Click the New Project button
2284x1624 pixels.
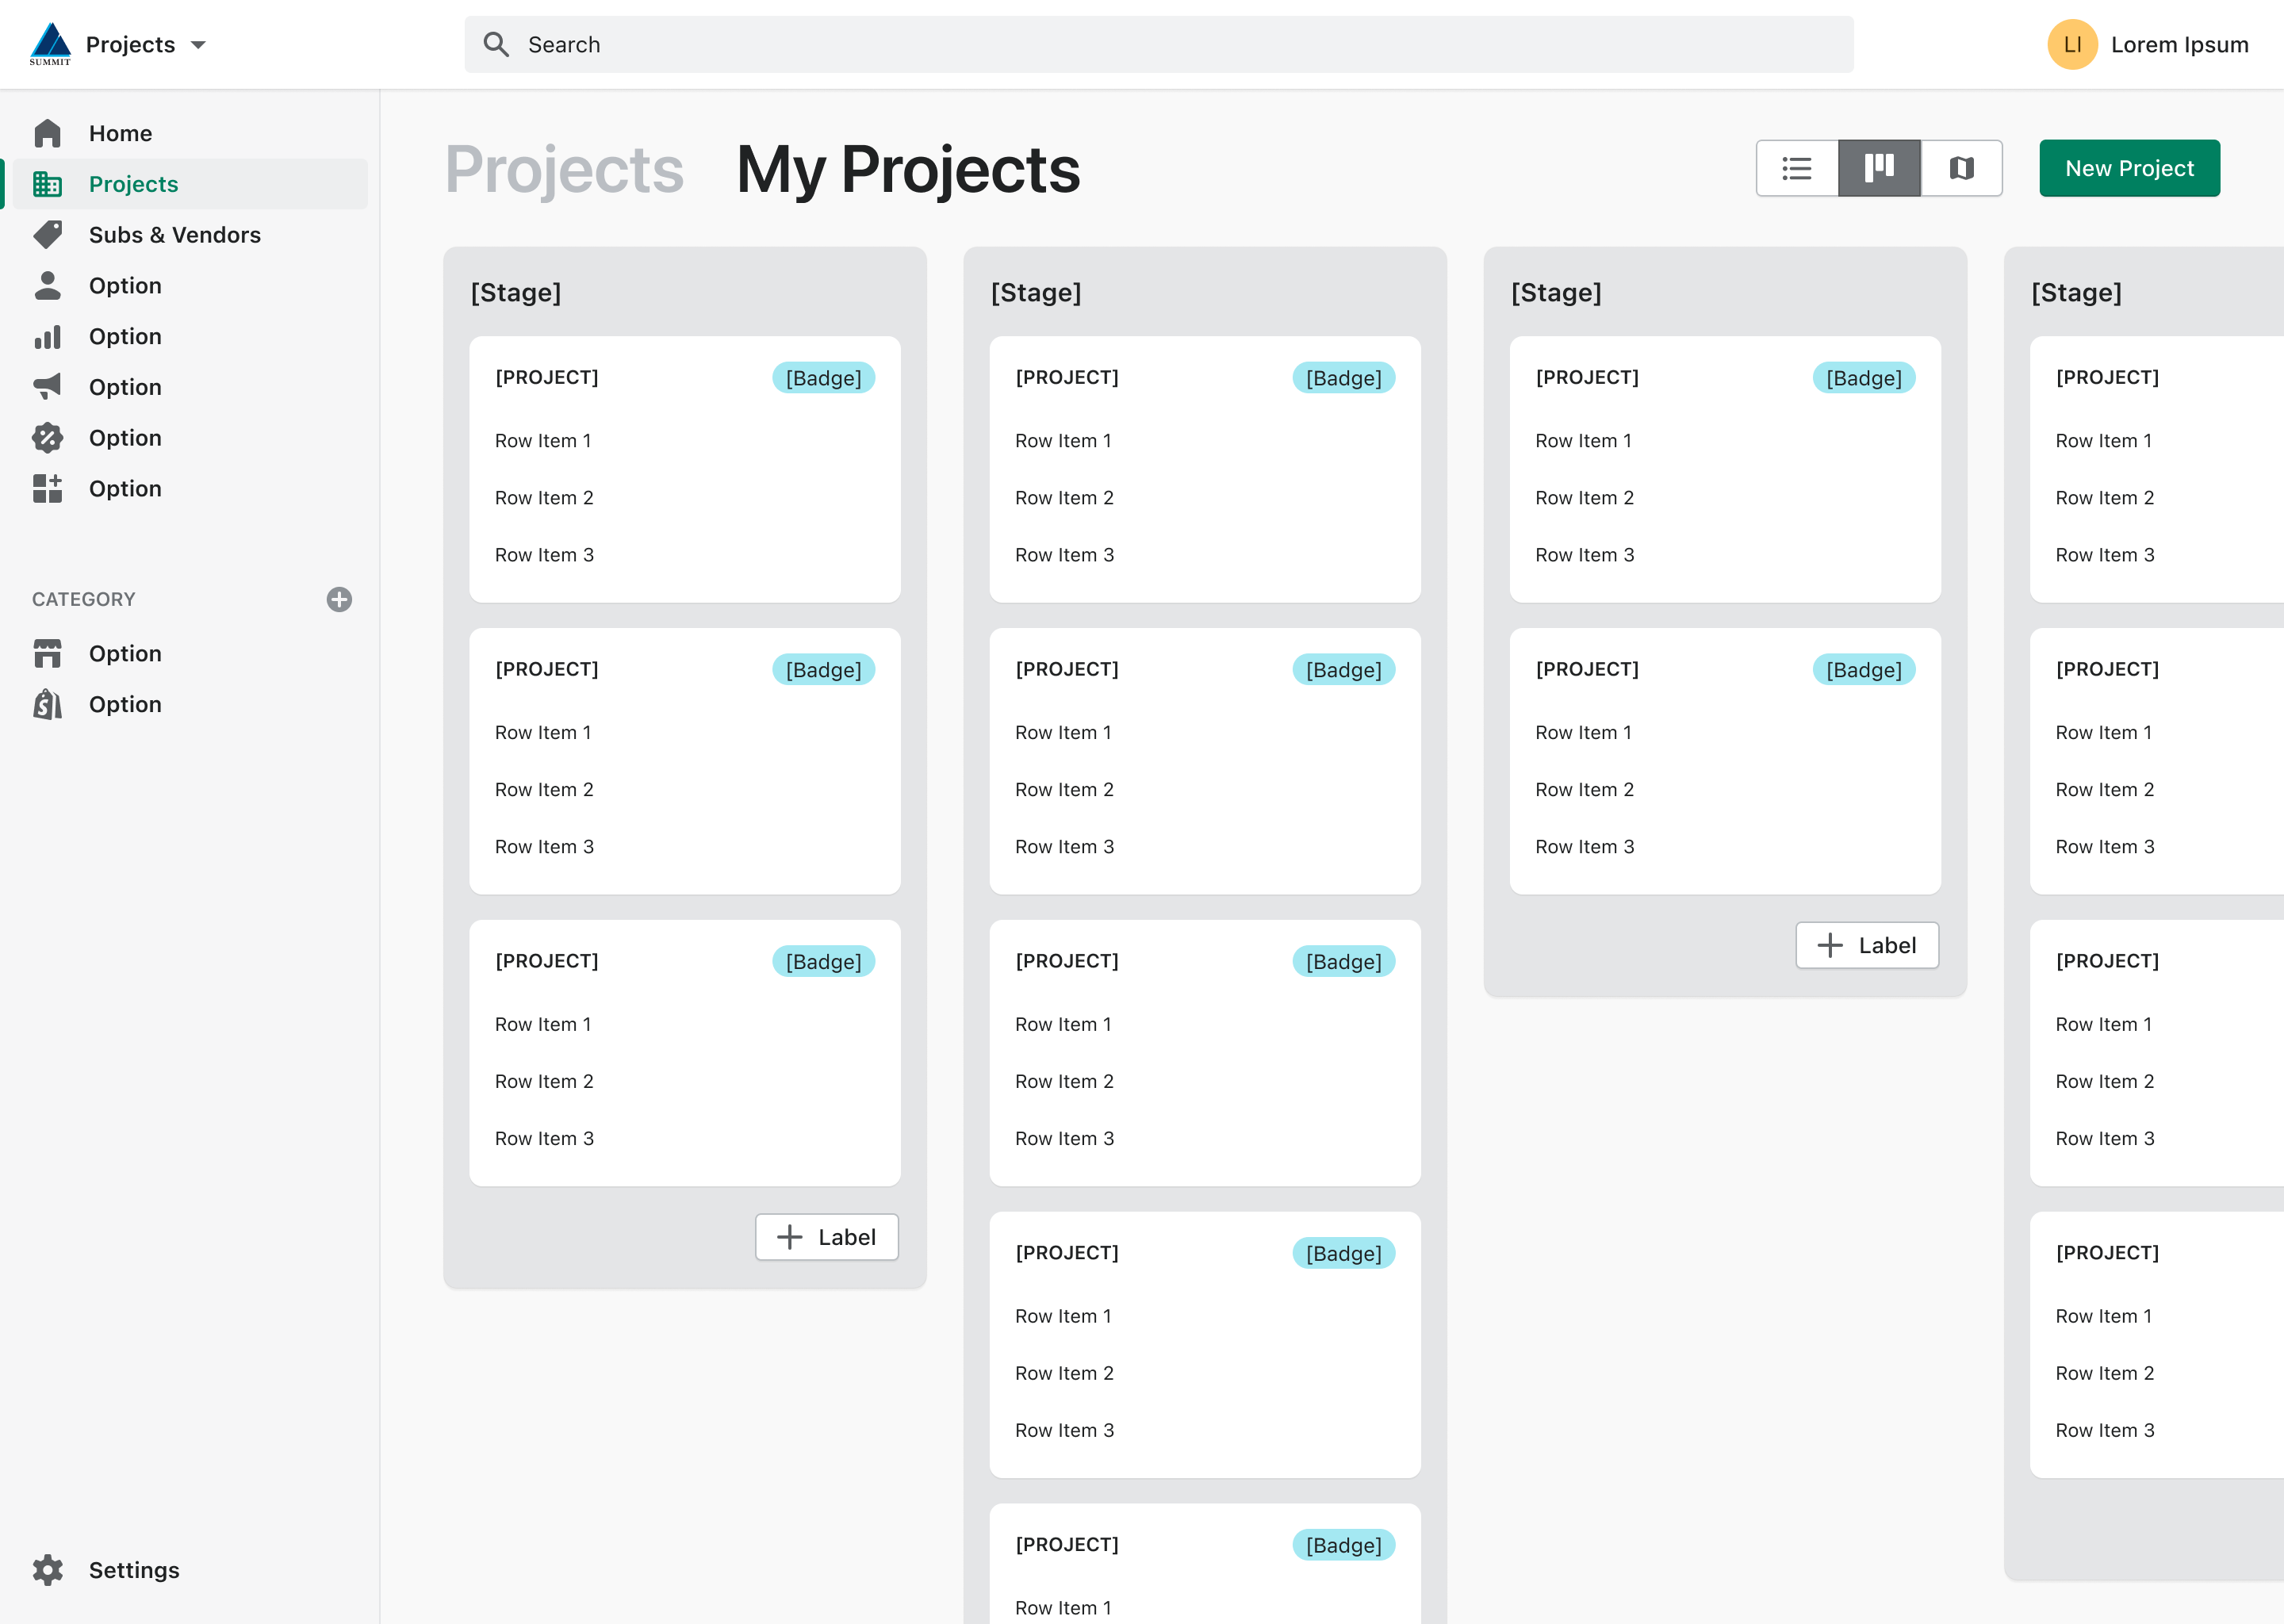coord(2129,168)
